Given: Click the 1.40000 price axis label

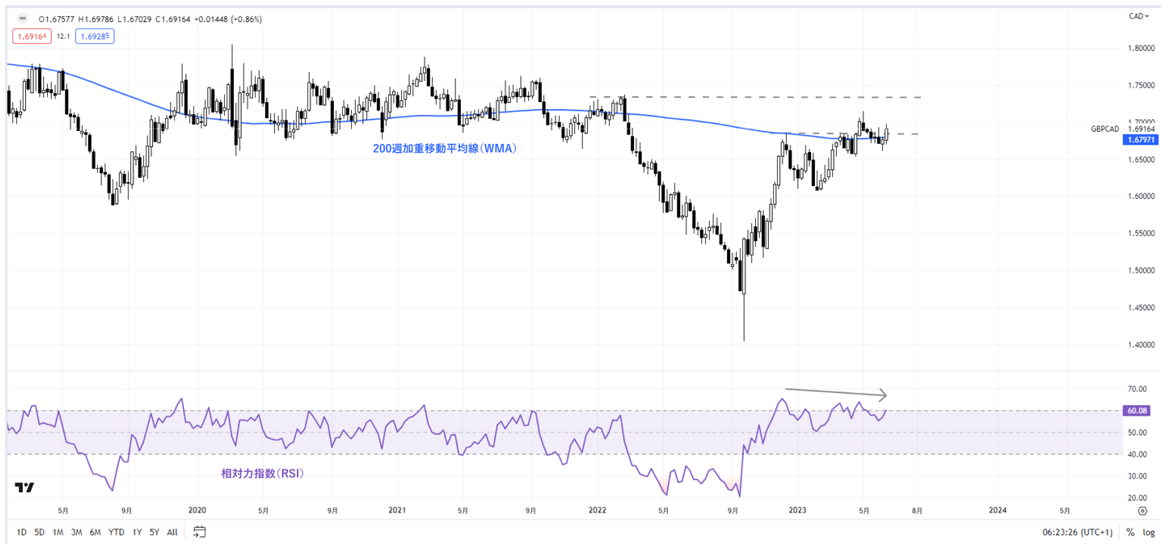Looking at the screenshot, I should pyautogui.click(x=1140, y=345).
